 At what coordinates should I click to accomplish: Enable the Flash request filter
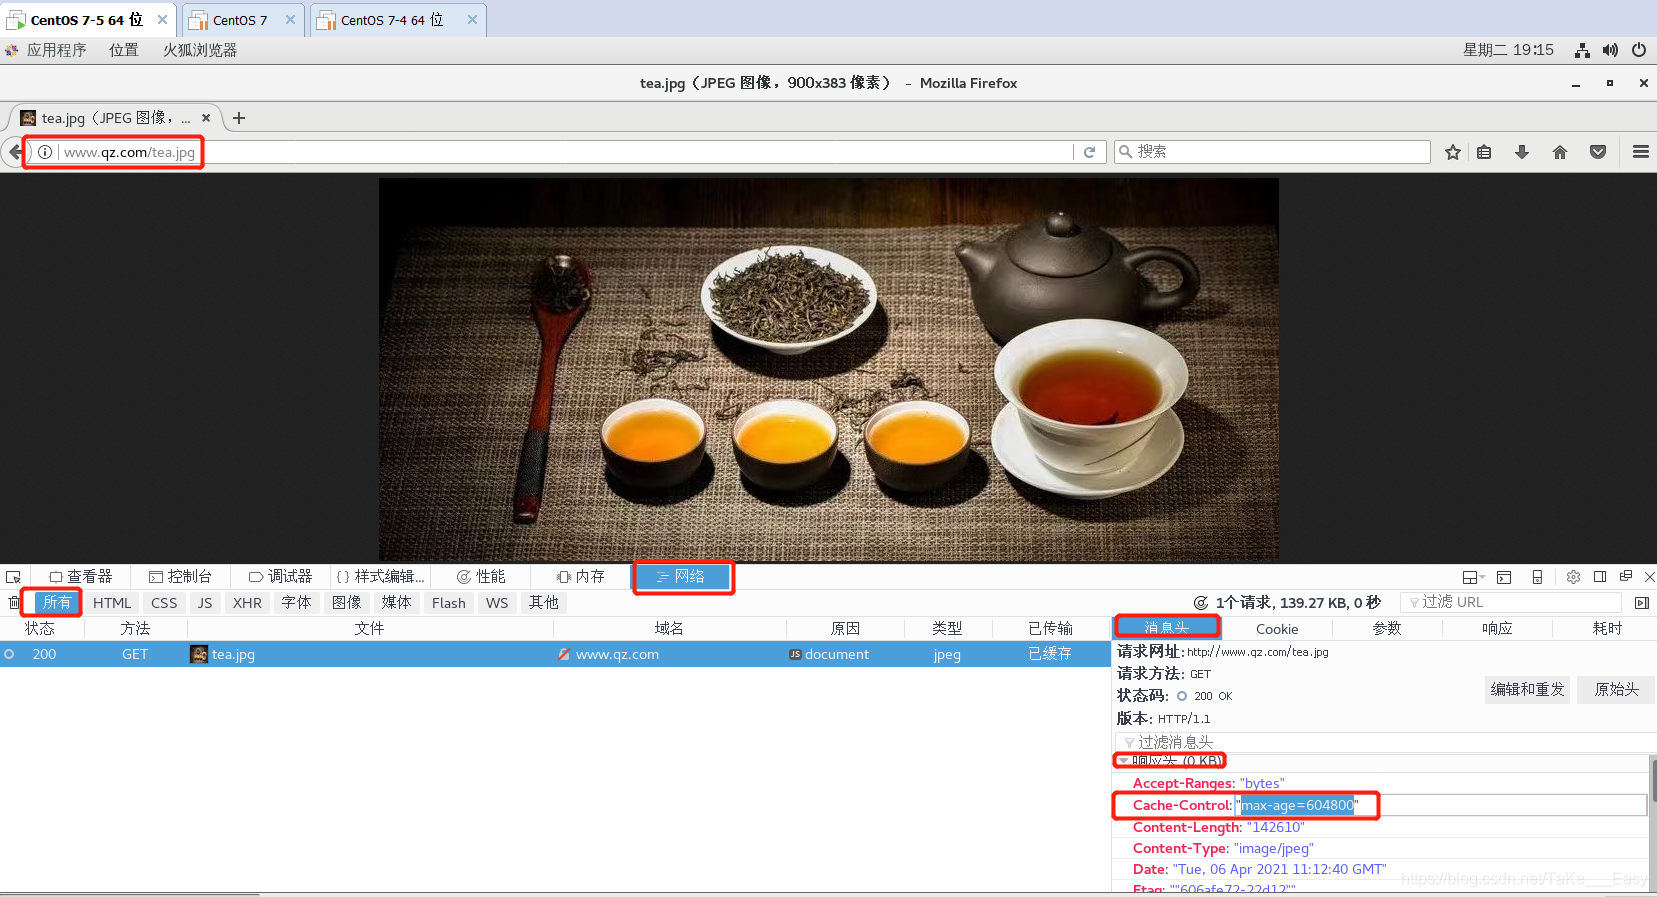(449, 603)
